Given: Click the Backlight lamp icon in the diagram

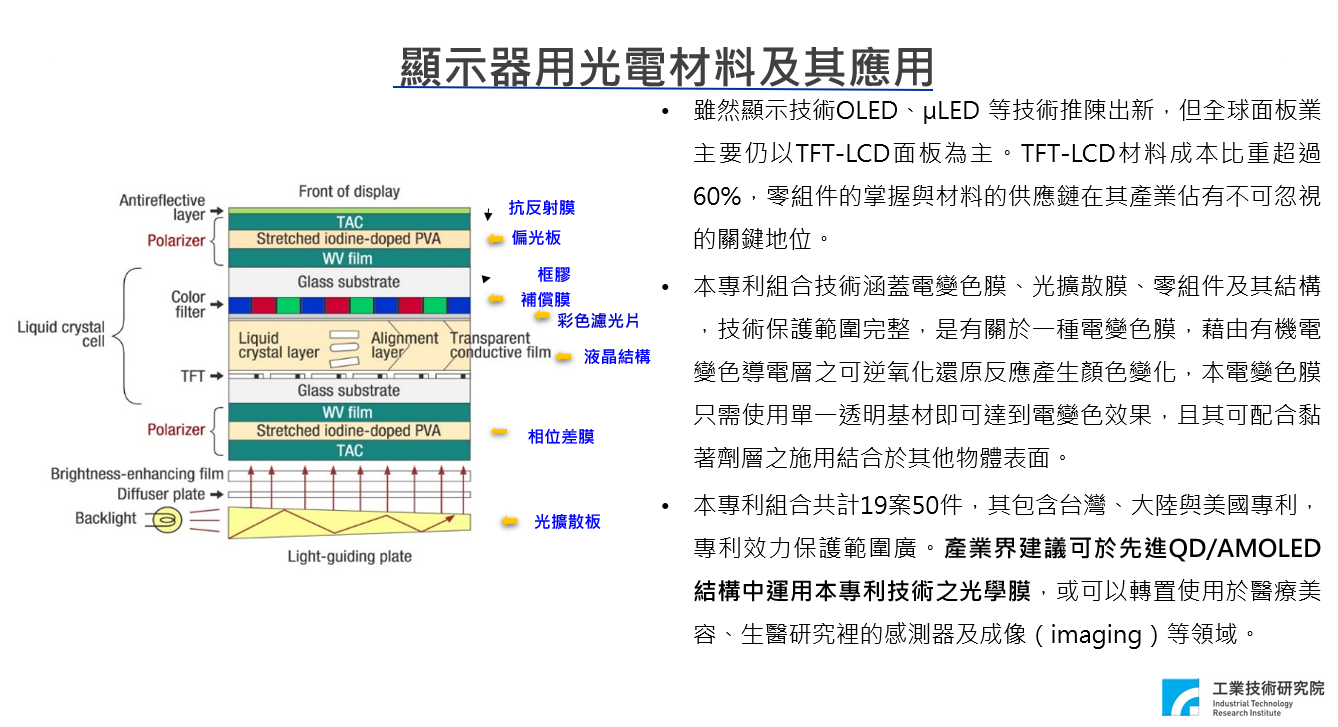Looking at the screenshot, I should (x=167, y=520).
